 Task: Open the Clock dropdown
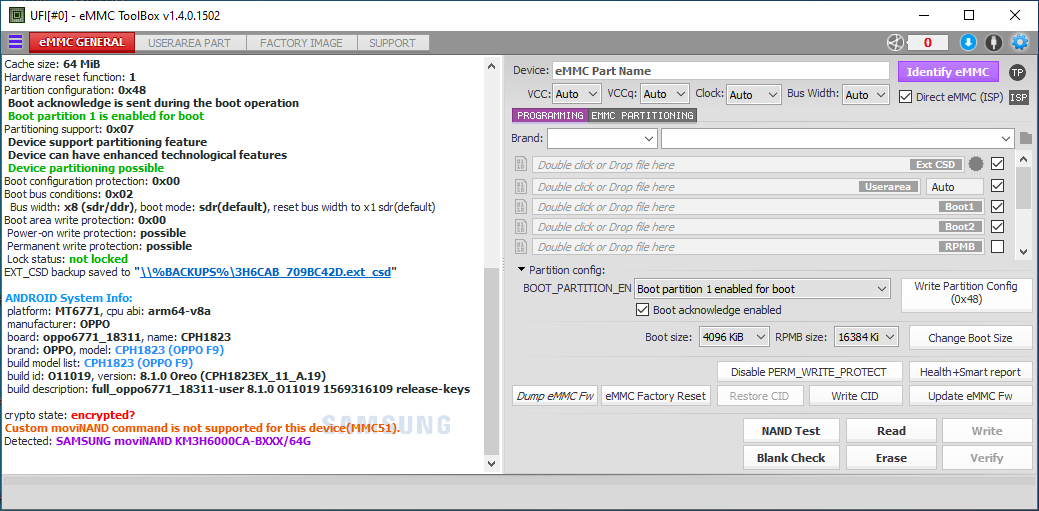point(753,95)
